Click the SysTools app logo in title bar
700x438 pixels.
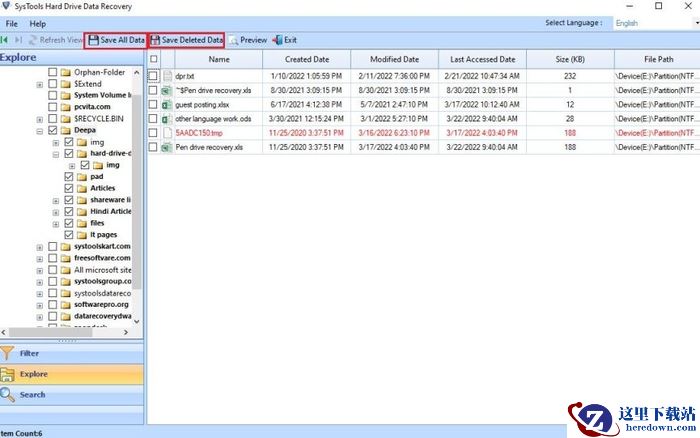coord(6,6)
